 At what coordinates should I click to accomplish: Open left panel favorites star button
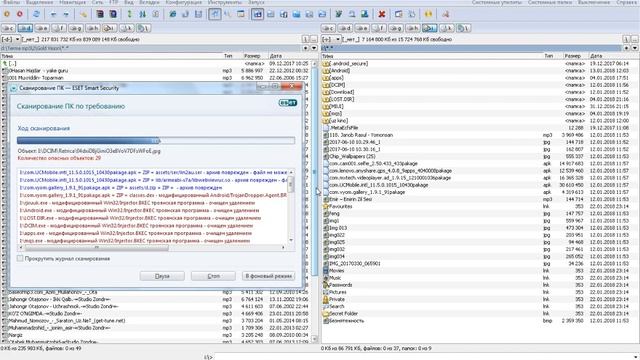click(x=306, y=48)
